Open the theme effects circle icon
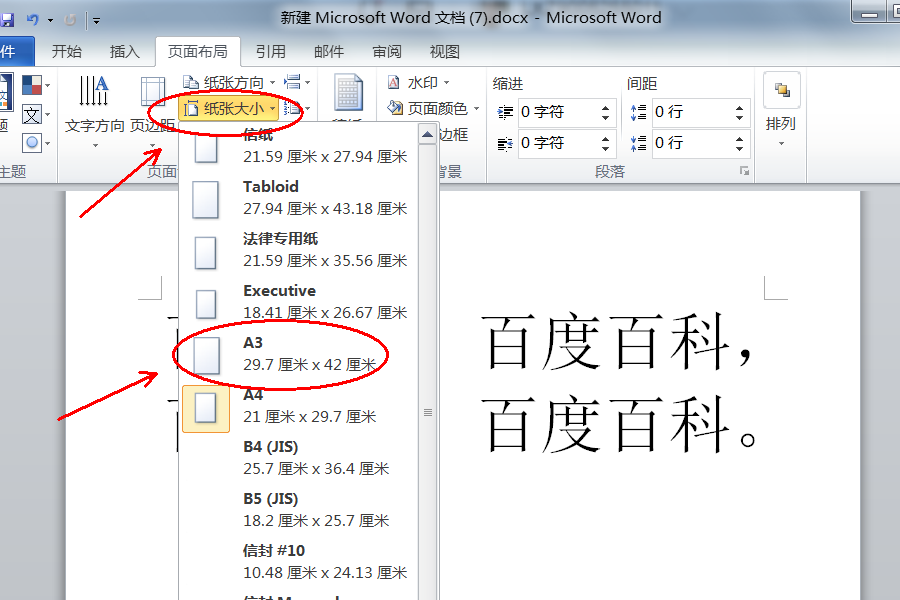This screenshot has height=600, width=900. 36,142
